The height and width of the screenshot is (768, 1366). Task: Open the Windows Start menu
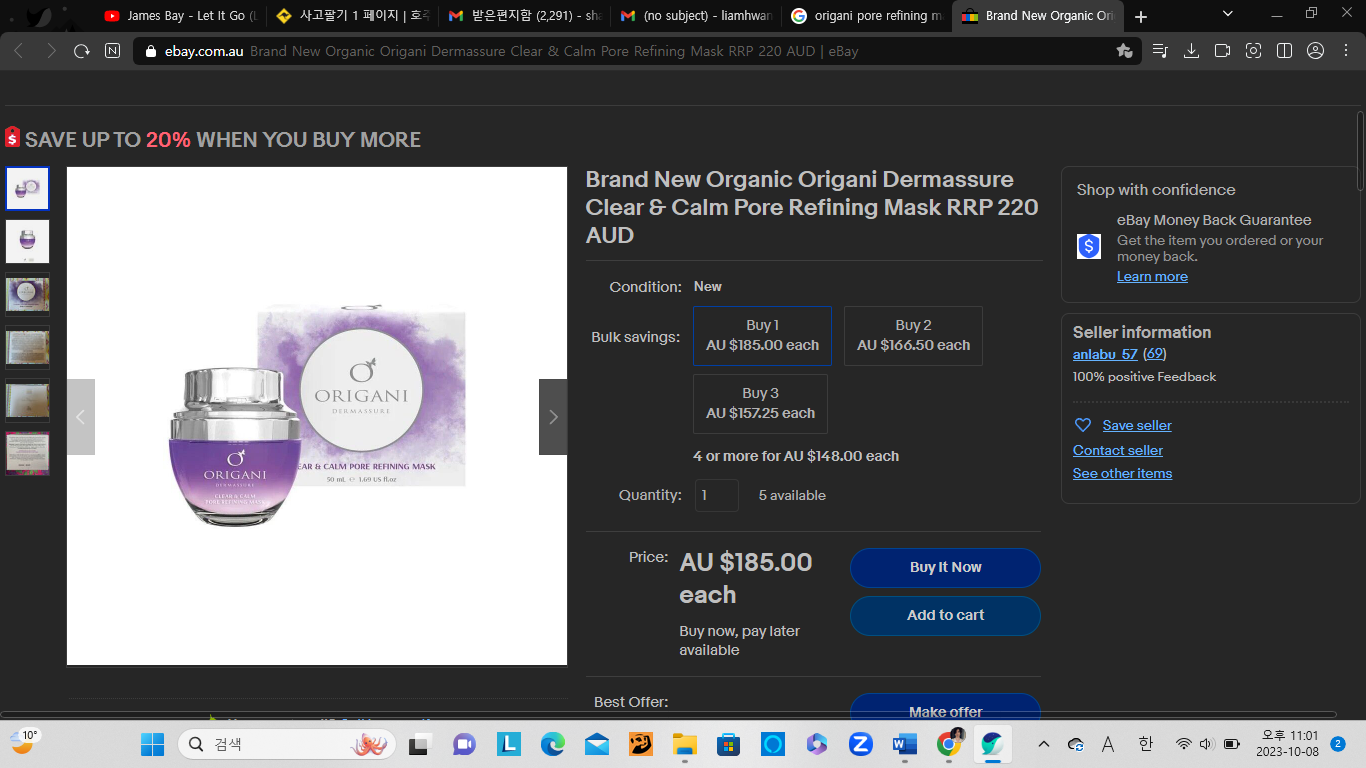click(152, 744)
